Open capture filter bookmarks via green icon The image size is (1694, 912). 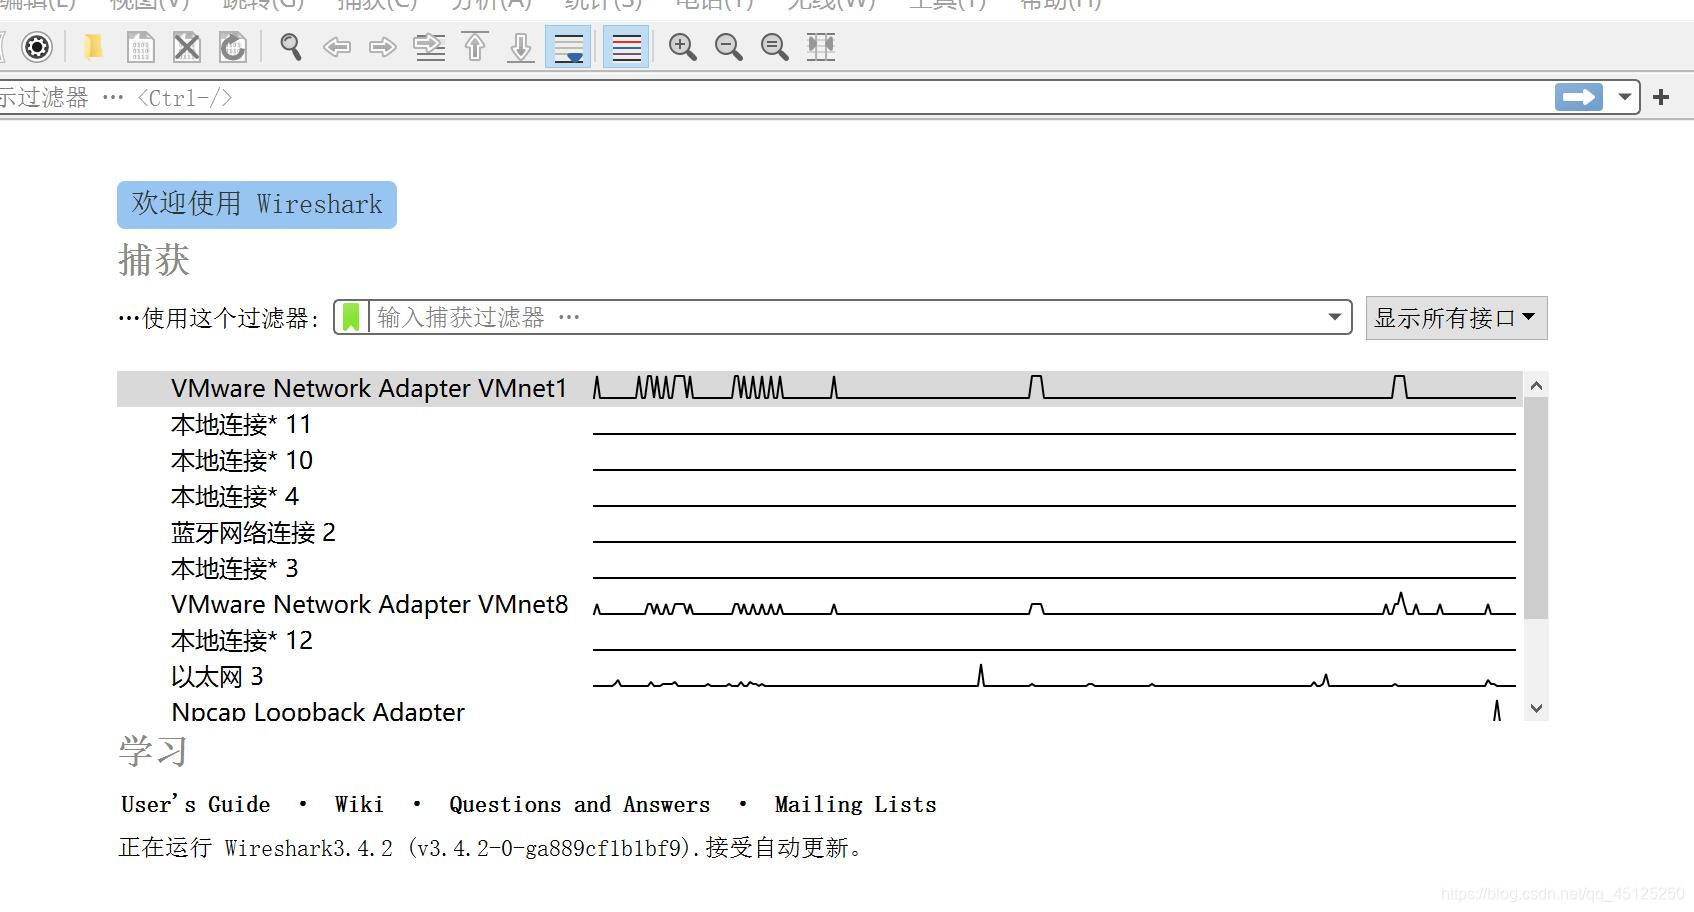coord(351,318)
